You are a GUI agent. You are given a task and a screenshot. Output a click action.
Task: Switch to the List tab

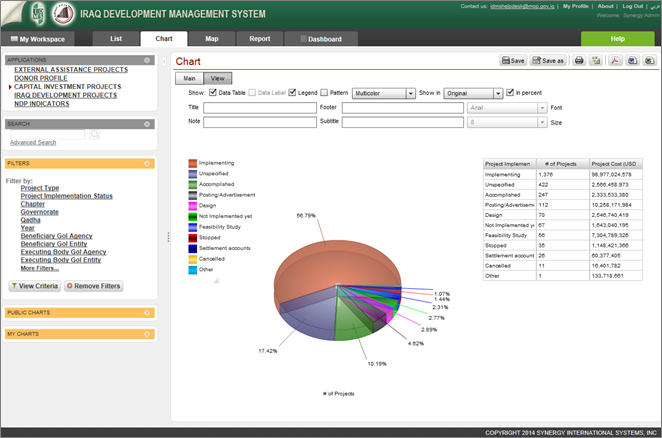(x=116, y=38)
